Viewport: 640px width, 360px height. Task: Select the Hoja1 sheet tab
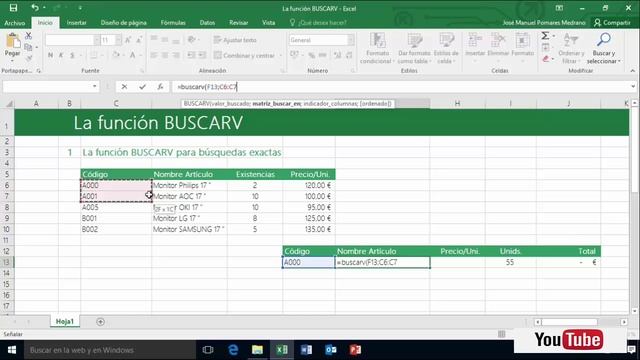[x=65, y=322]
